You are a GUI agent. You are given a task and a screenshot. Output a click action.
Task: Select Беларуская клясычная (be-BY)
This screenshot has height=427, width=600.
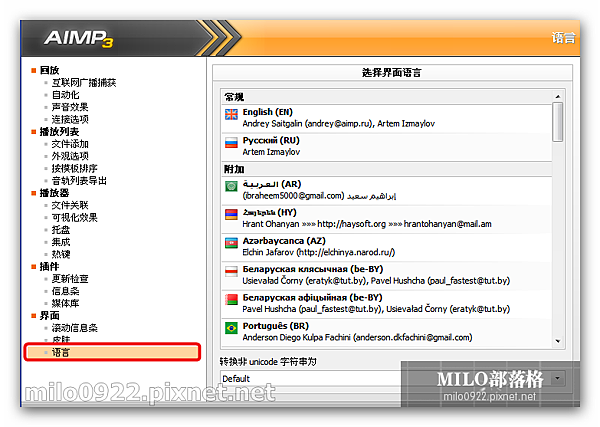click(386, 275)
